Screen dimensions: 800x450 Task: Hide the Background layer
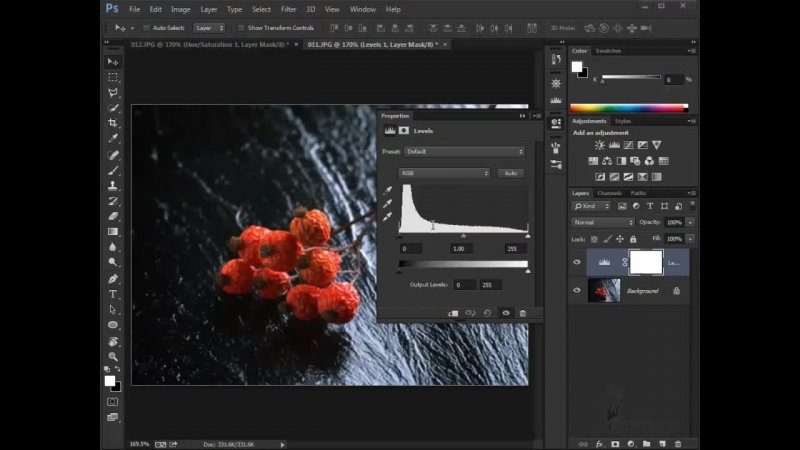pos(577,290)
